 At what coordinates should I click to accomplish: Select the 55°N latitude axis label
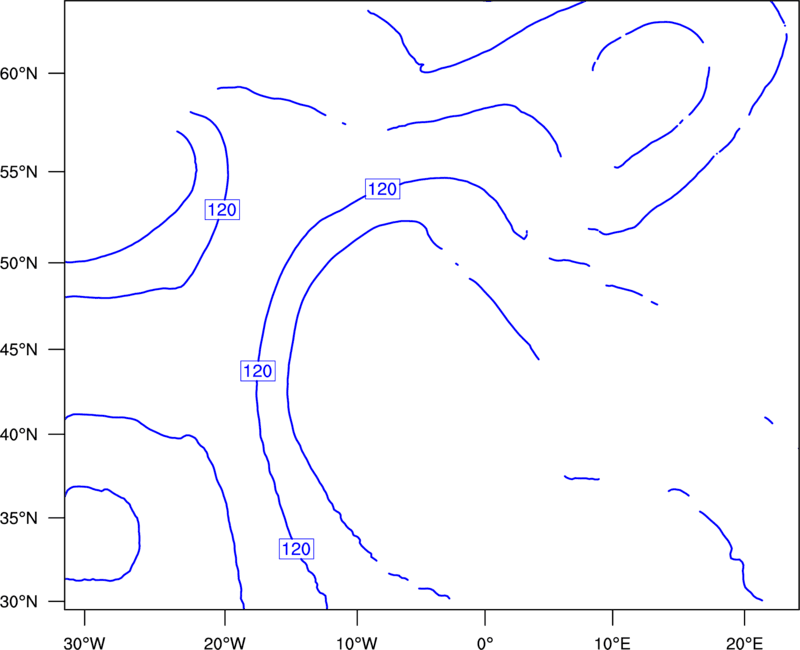pos(19,172)
